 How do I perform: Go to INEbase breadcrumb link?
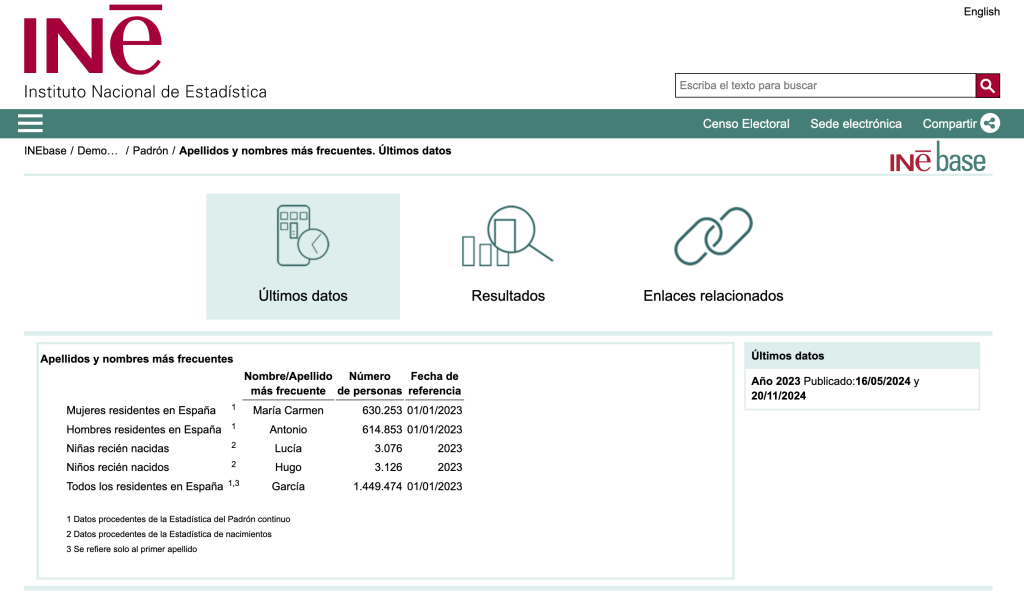click(45, 151)
